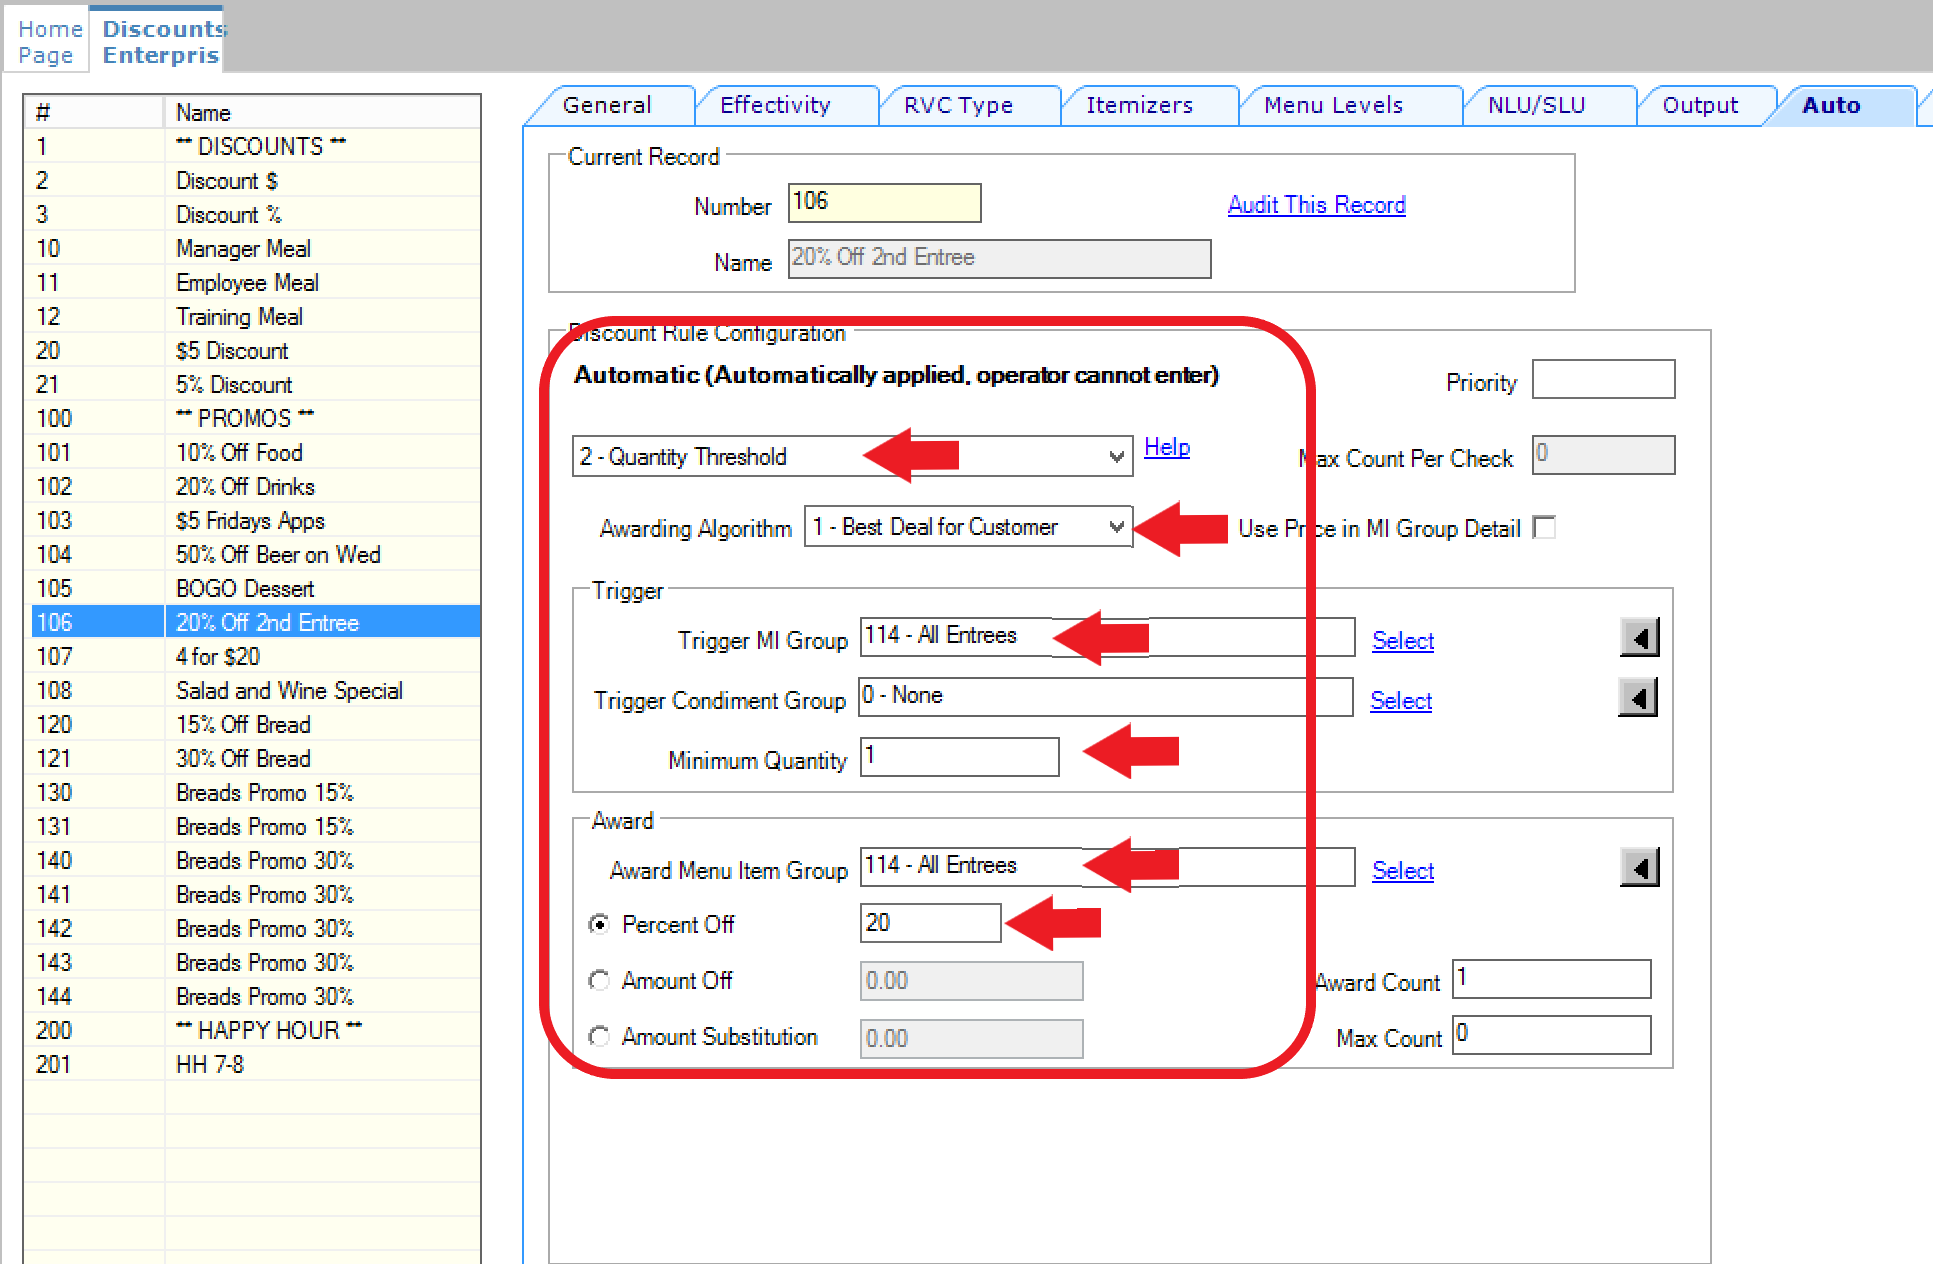Click the Percent Off value field

(x=930, y=922)
